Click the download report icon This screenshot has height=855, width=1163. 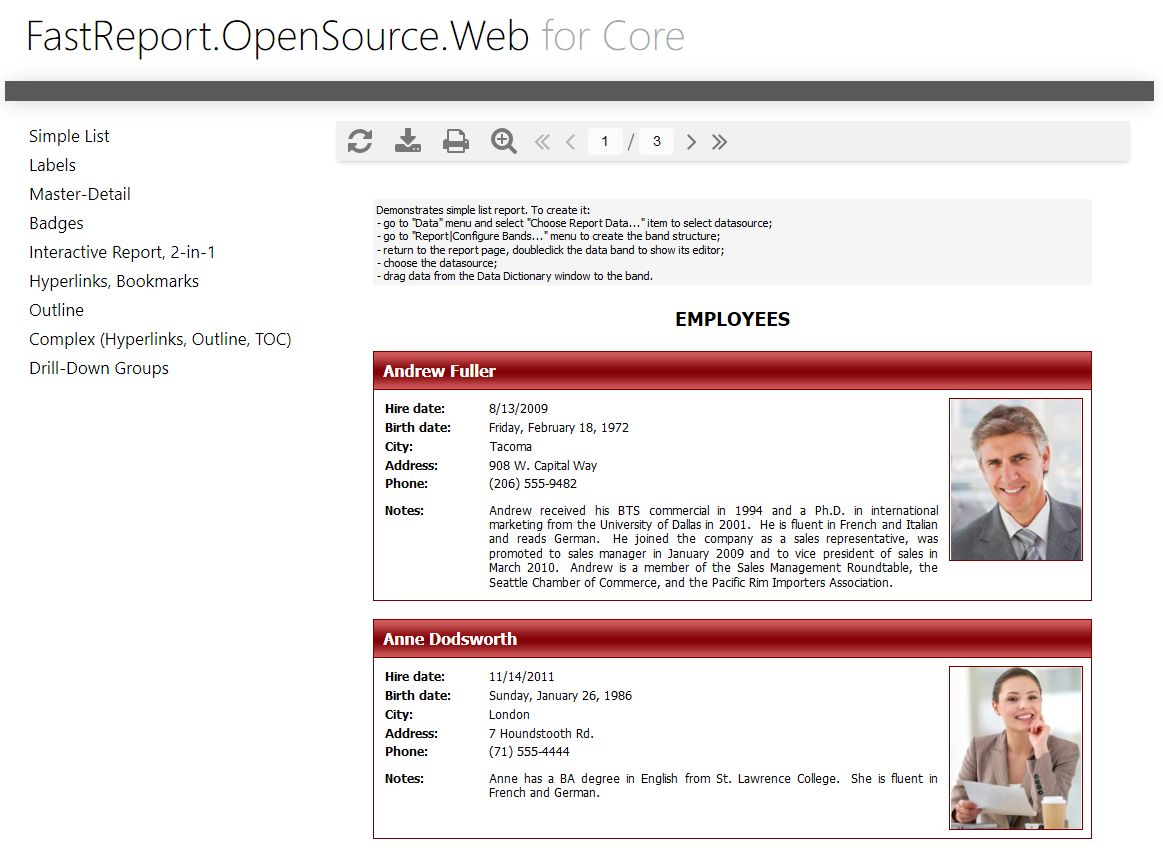pyautogui.click(x=407, y=141)
